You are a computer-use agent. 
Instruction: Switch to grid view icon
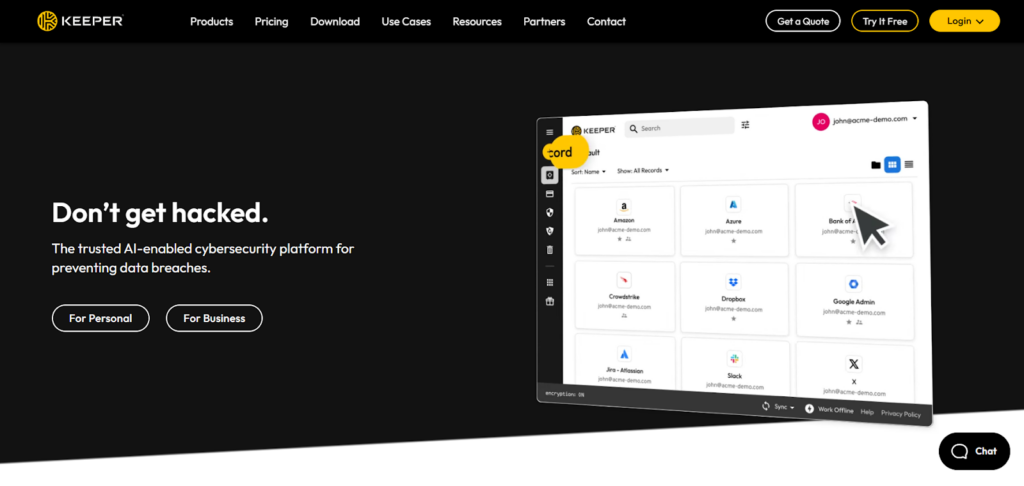tap(892, 165)
